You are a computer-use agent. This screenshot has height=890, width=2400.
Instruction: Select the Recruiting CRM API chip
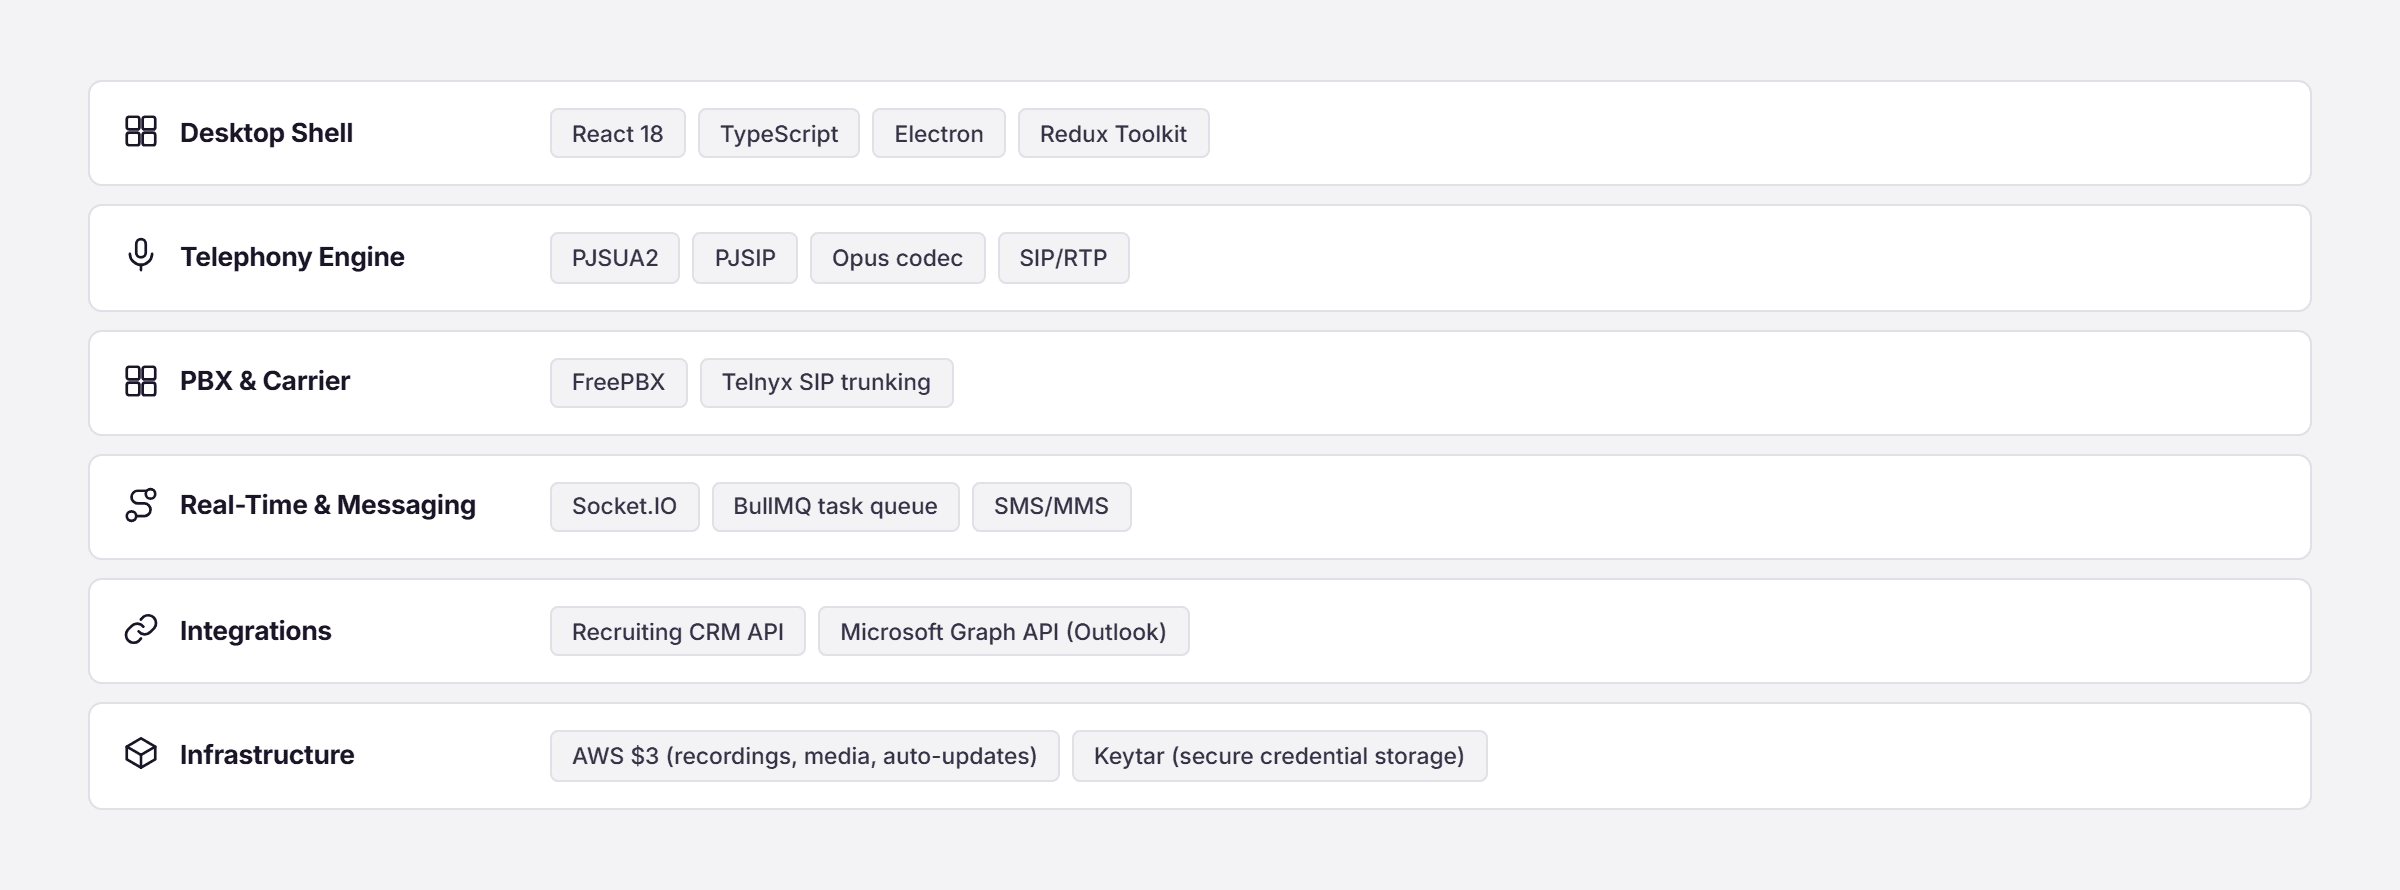(678, 631)
